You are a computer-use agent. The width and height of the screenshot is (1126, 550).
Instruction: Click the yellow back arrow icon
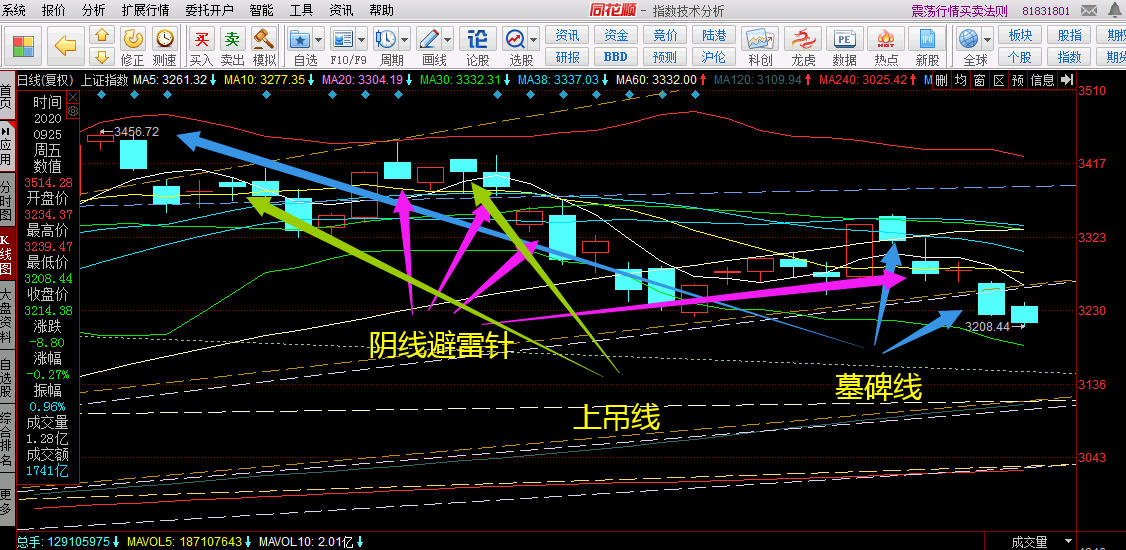click(66, 46)
